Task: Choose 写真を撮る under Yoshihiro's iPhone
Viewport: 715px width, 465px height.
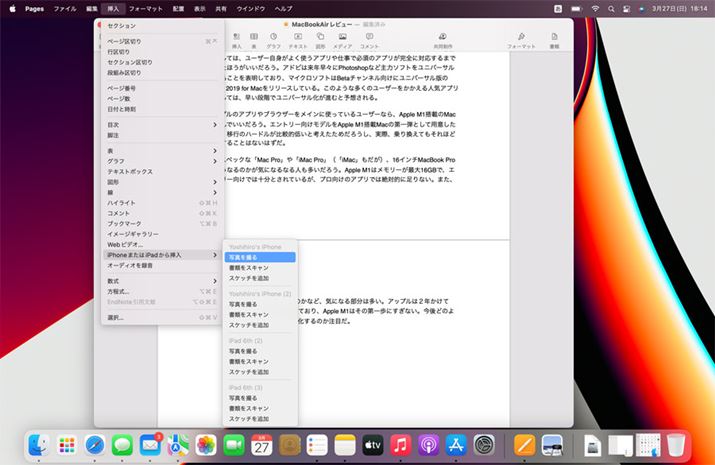Action: point(260,257)
